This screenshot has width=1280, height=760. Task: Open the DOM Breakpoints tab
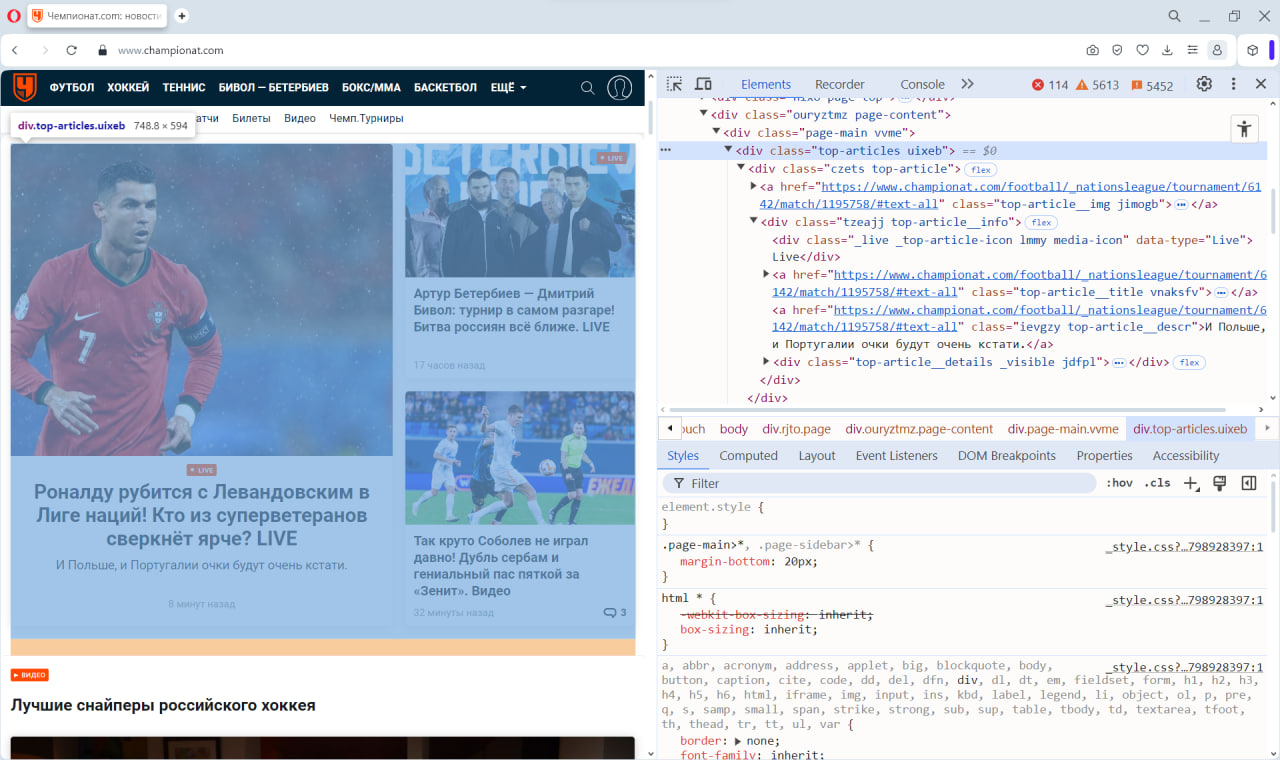click(x=1007, y=455)
